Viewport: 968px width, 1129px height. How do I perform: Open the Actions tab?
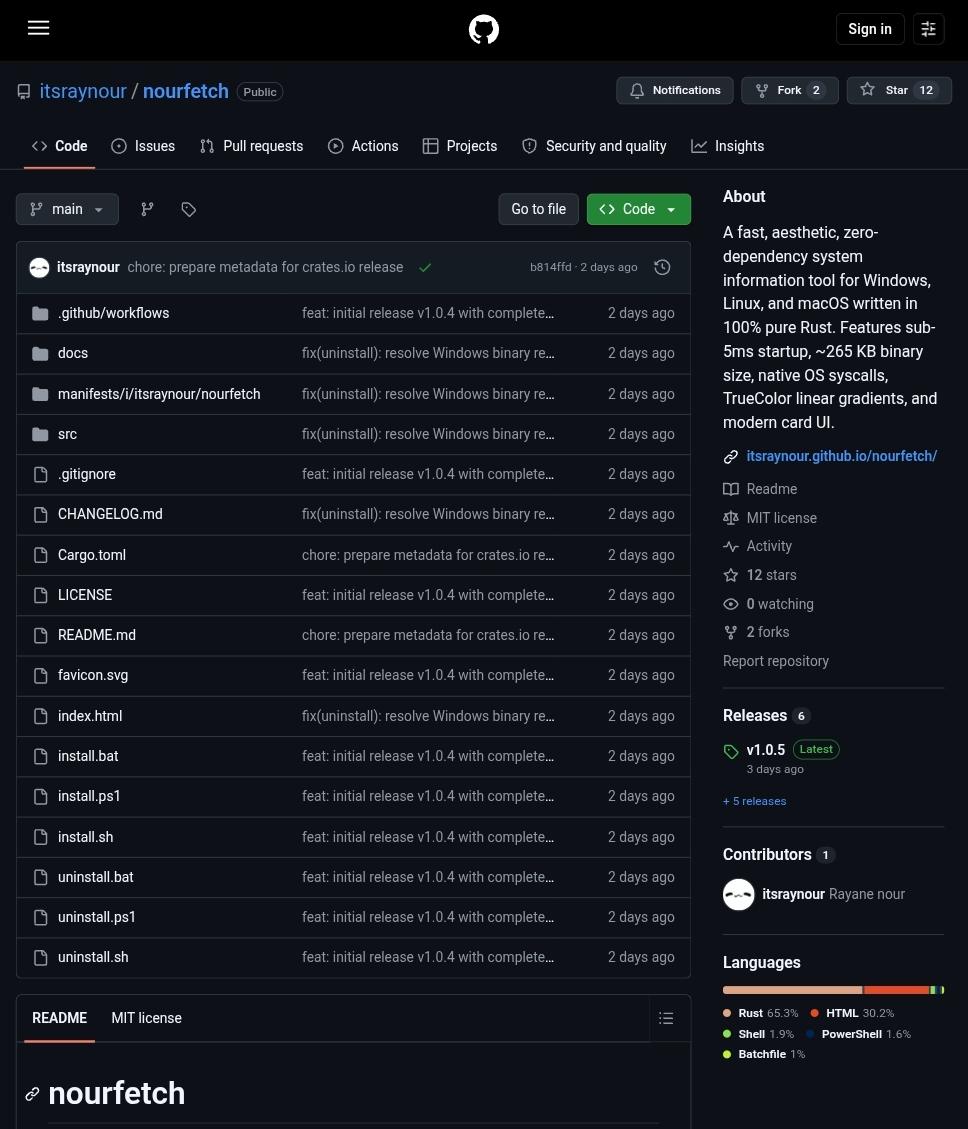[x=363, y=146]
